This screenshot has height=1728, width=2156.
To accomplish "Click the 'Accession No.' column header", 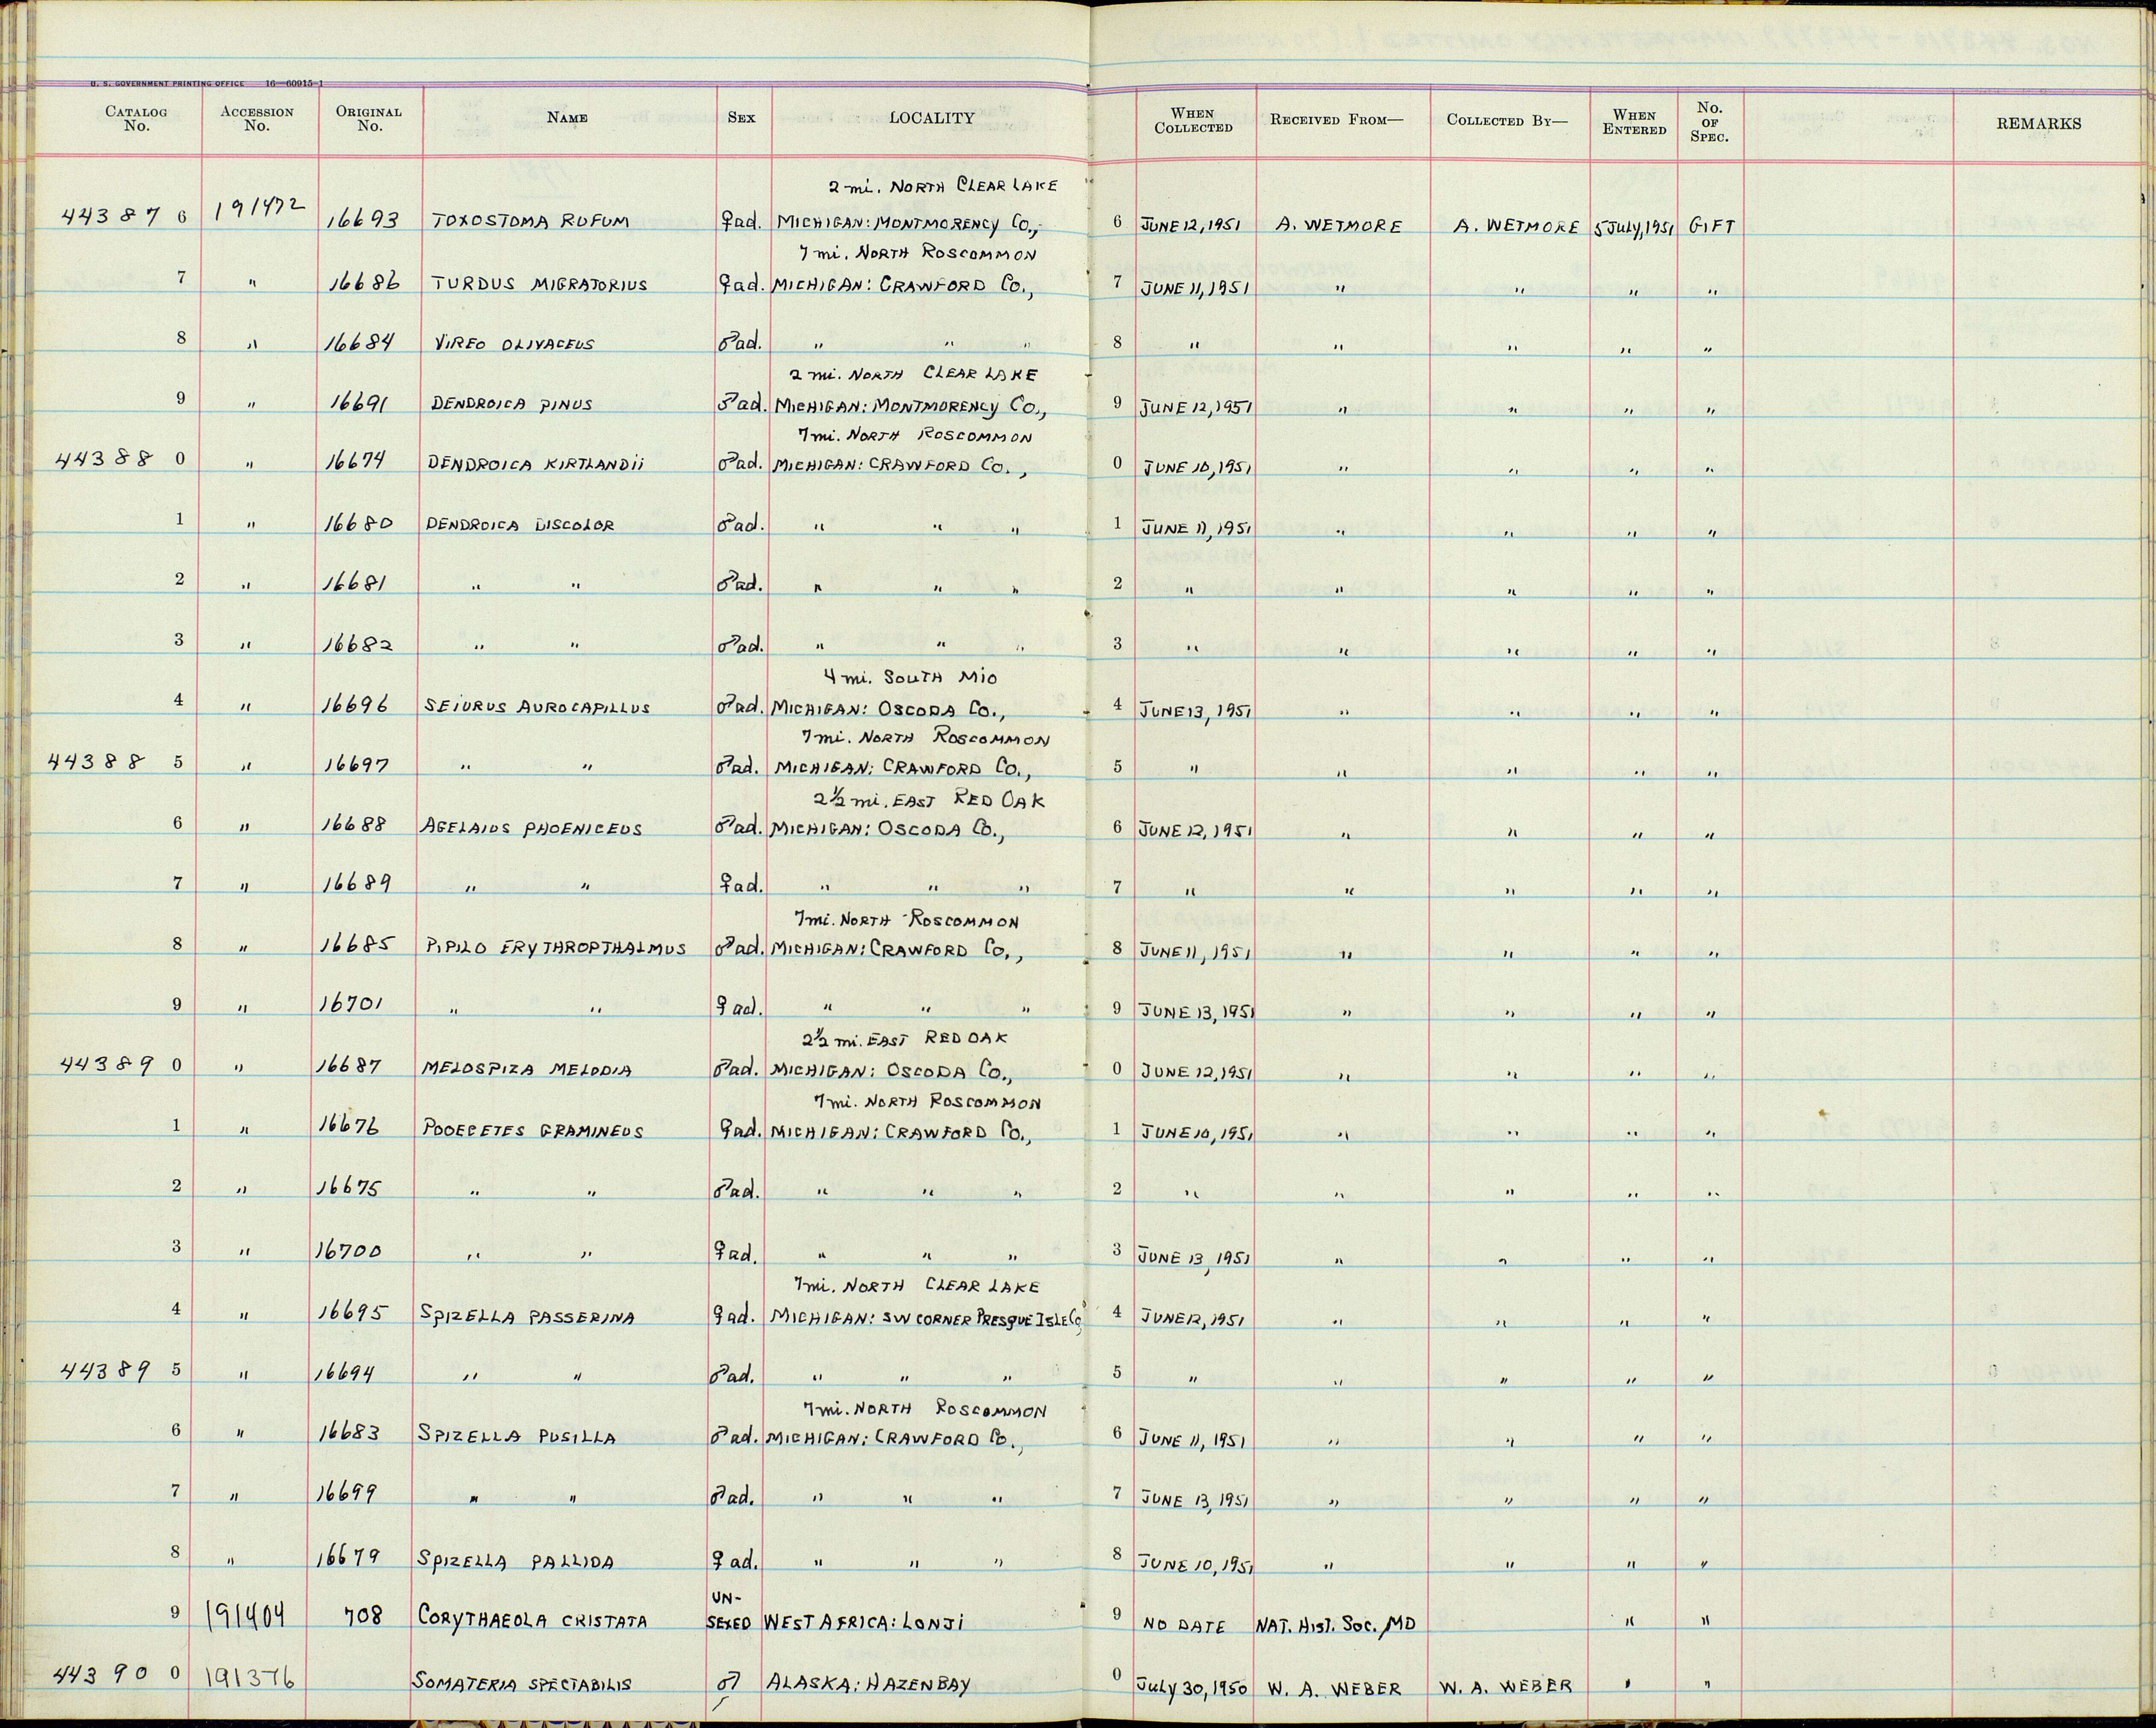I will click(x=257, y=119).
